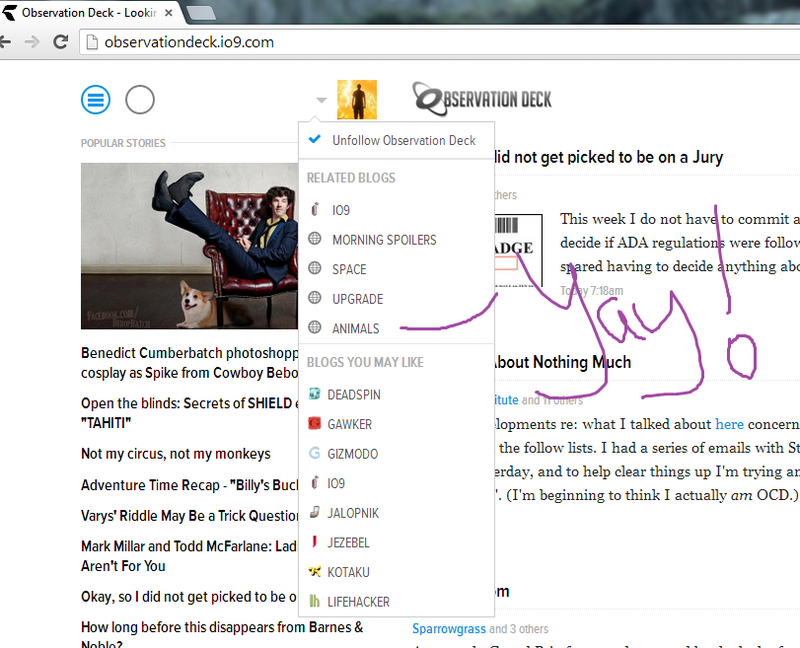Open the Adventure Time Recap story
The height and width of the screenshot is (648, 800).
tap(189, 485)
